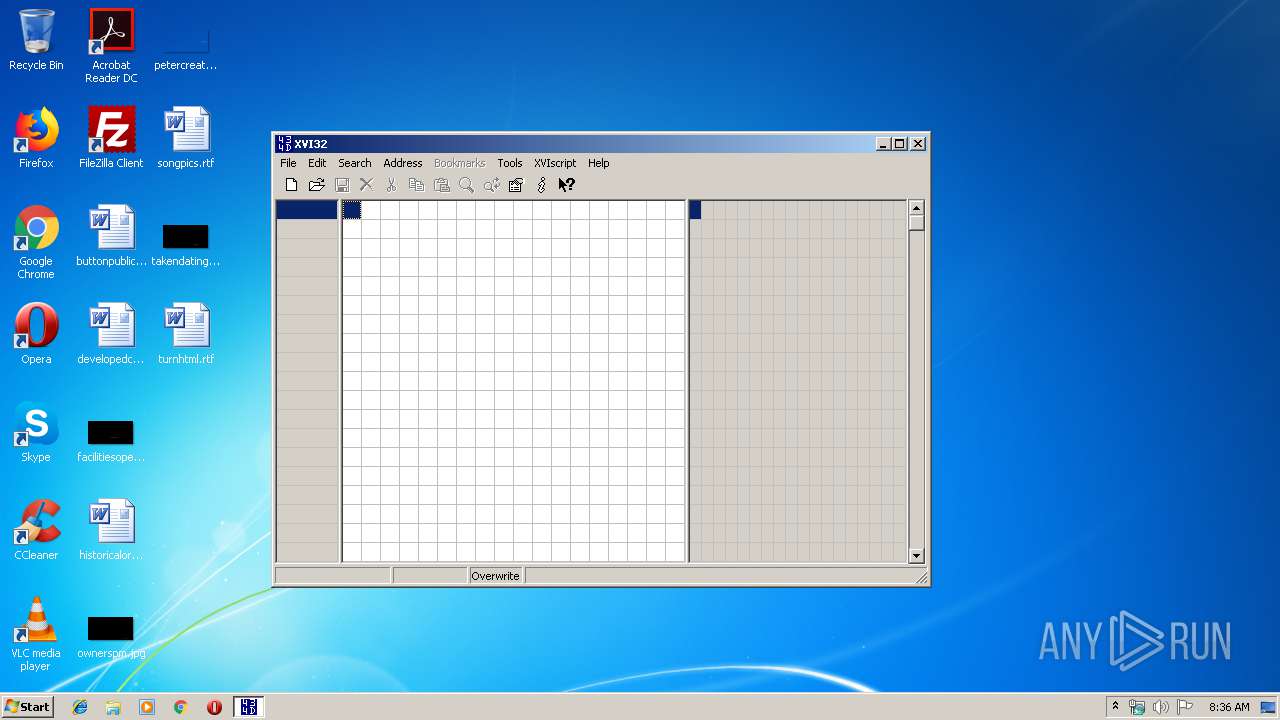The image size is (1280, 720).
Task: Open the Search menu
Action: [x=355, y=163]
